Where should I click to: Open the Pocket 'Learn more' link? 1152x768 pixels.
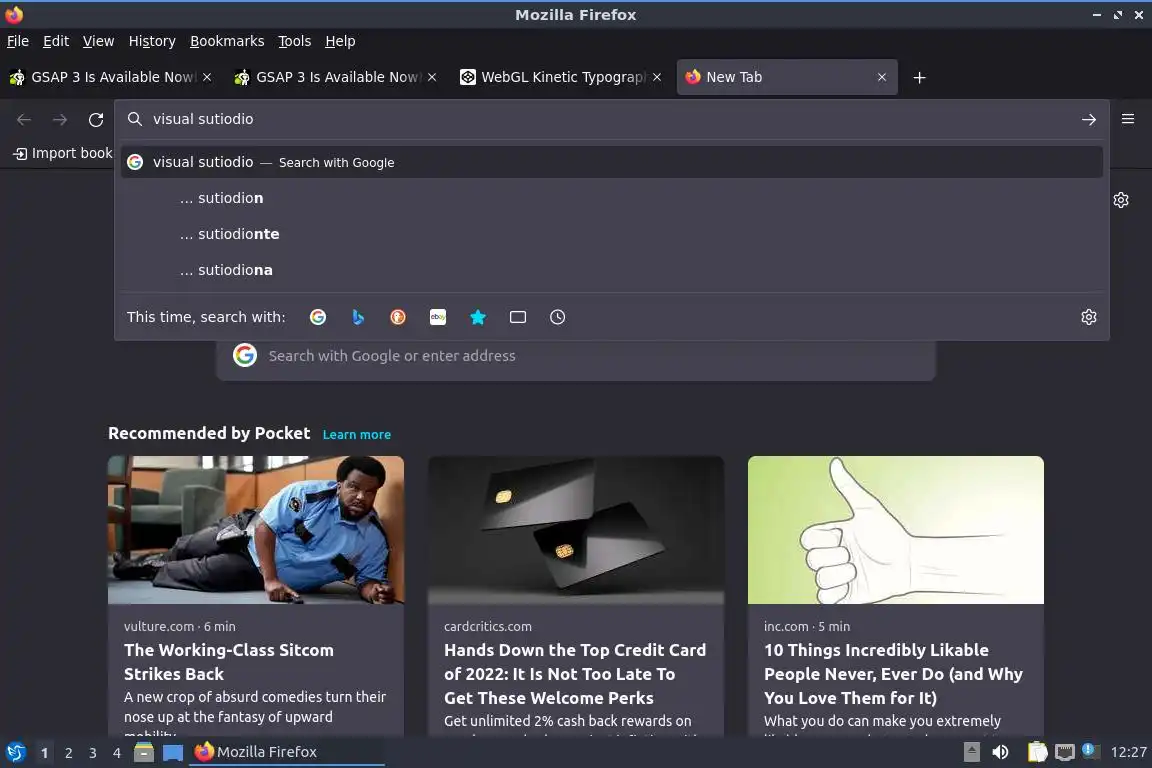pos(356,434)
